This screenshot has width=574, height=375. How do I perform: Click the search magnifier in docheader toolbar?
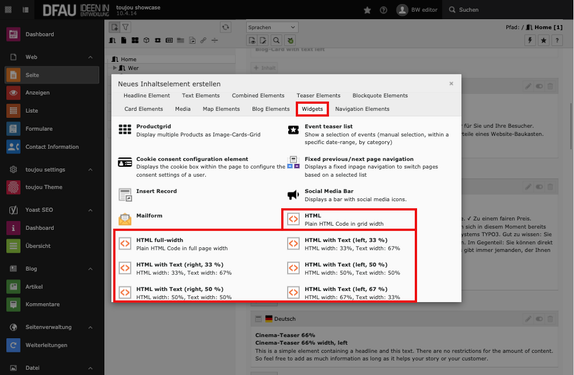[x=276, y=40]
